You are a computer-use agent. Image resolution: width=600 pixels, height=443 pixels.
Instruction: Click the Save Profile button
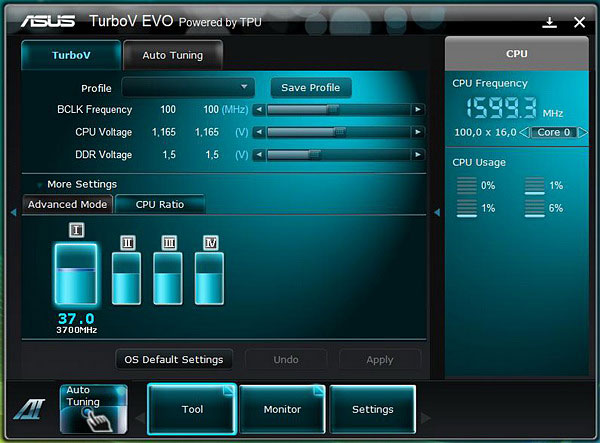[311, 88]
